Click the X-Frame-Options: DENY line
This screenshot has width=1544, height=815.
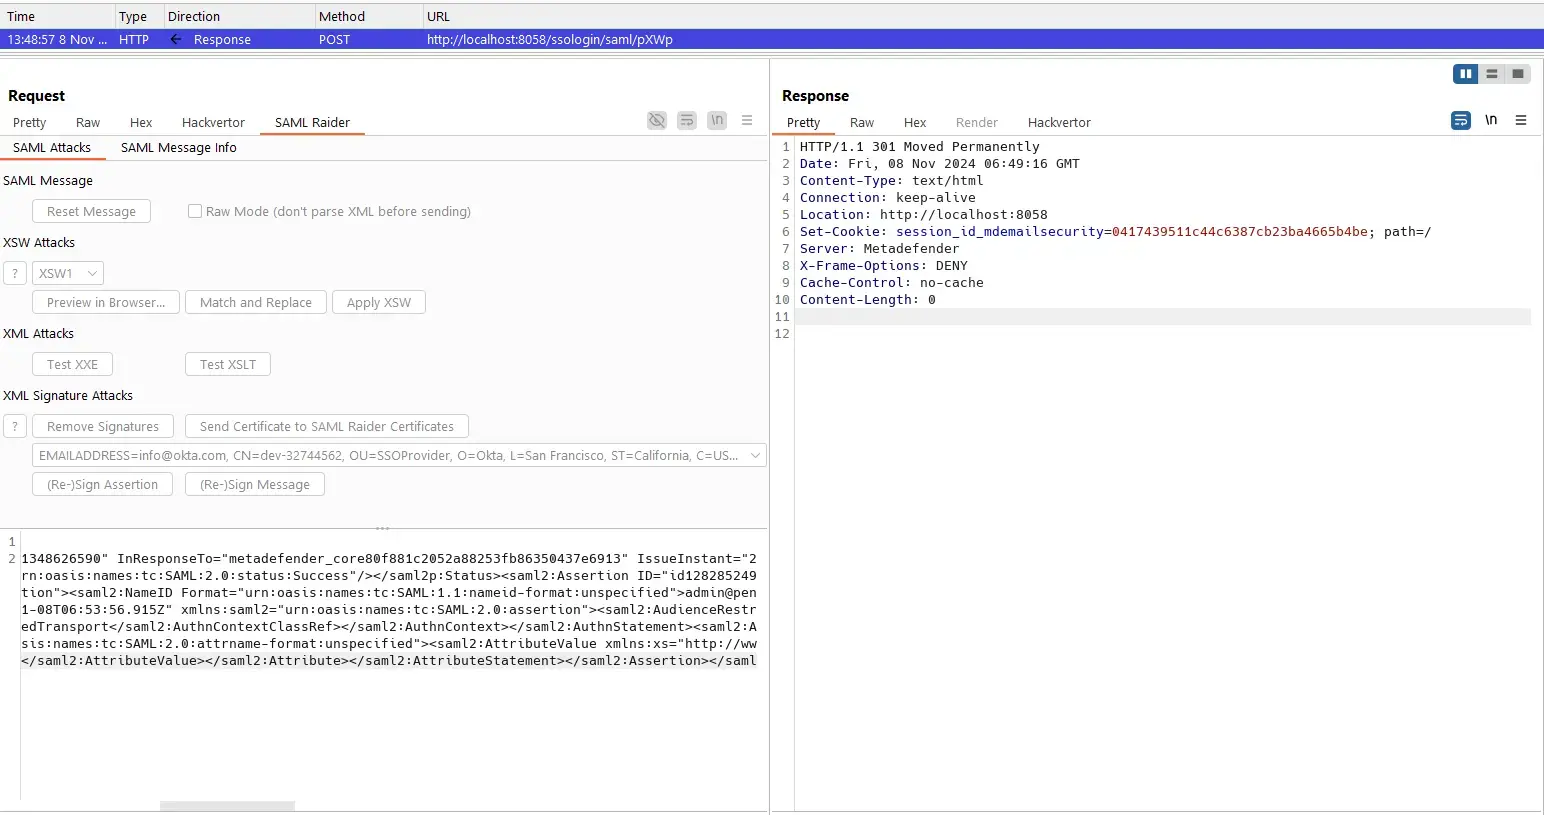click(x=883, y=265)
